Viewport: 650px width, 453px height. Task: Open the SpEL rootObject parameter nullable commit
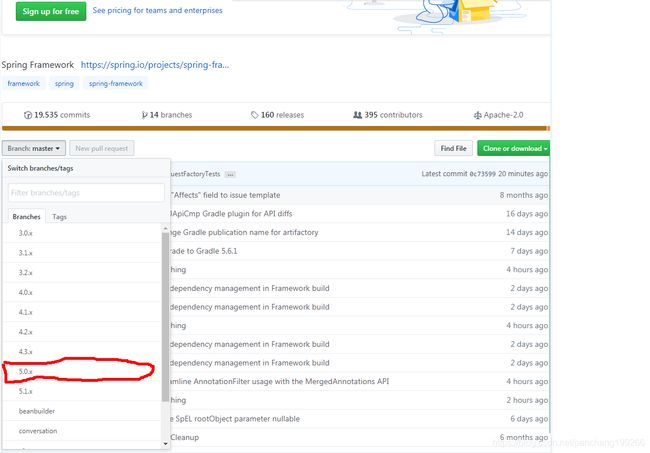pos(235,419)
